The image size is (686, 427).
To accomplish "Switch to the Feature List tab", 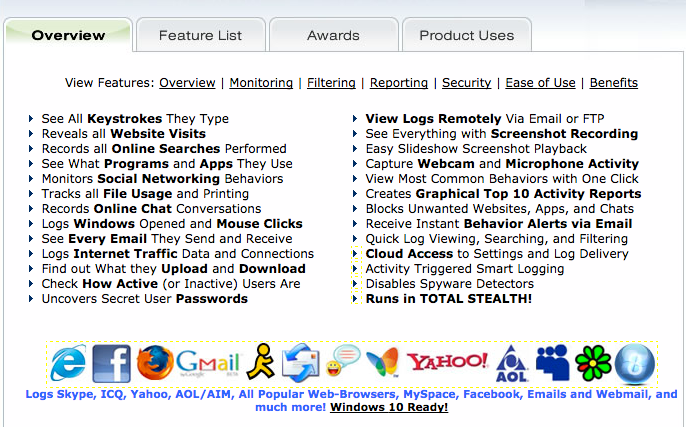I will 200,35.
